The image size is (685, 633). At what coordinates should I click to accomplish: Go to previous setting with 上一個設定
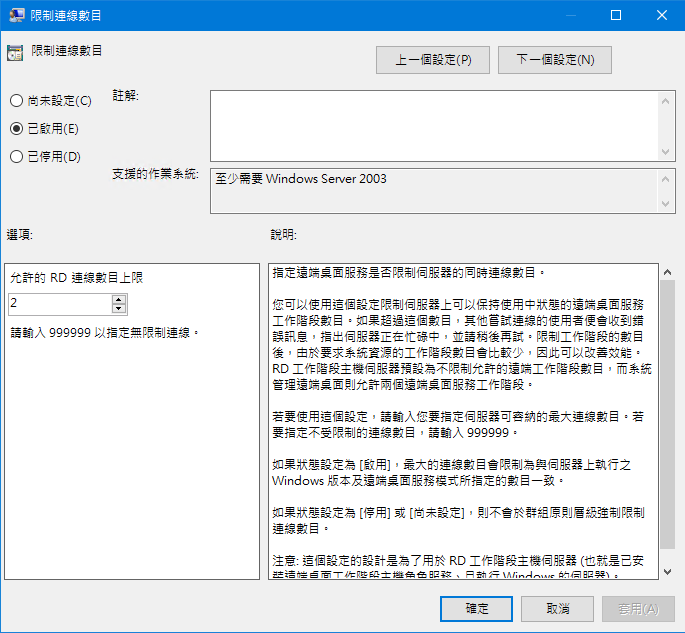pos(433,60)
